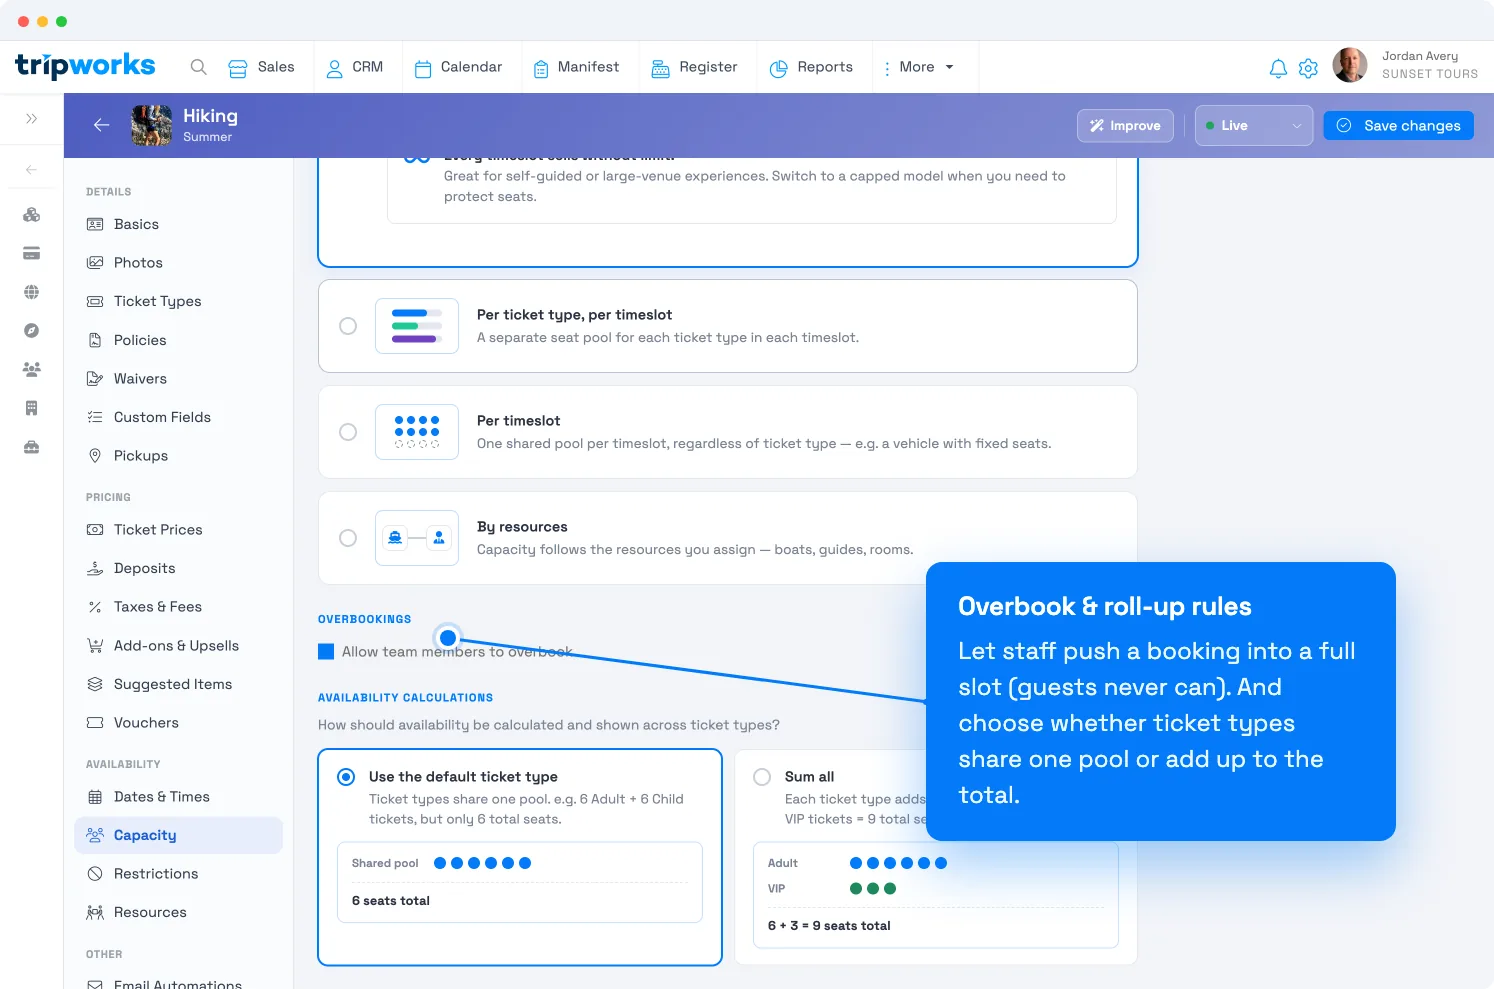Click the grey back arrow in left rail
Viewport: 1494px width, 989px height.
pos(32,170)
